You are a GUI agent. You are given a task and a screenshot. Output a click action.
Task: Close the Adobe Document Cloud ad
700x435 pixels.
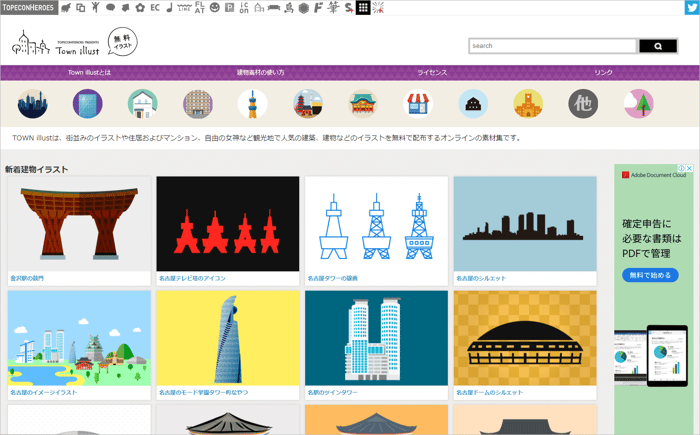(689, 169)
